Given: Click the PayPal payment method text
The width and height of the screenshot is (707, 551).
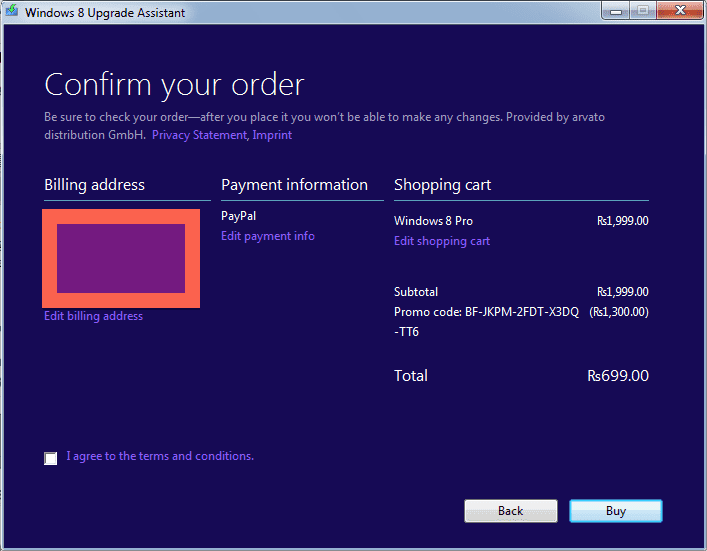Looking at the screenshot, I should 239,216.
